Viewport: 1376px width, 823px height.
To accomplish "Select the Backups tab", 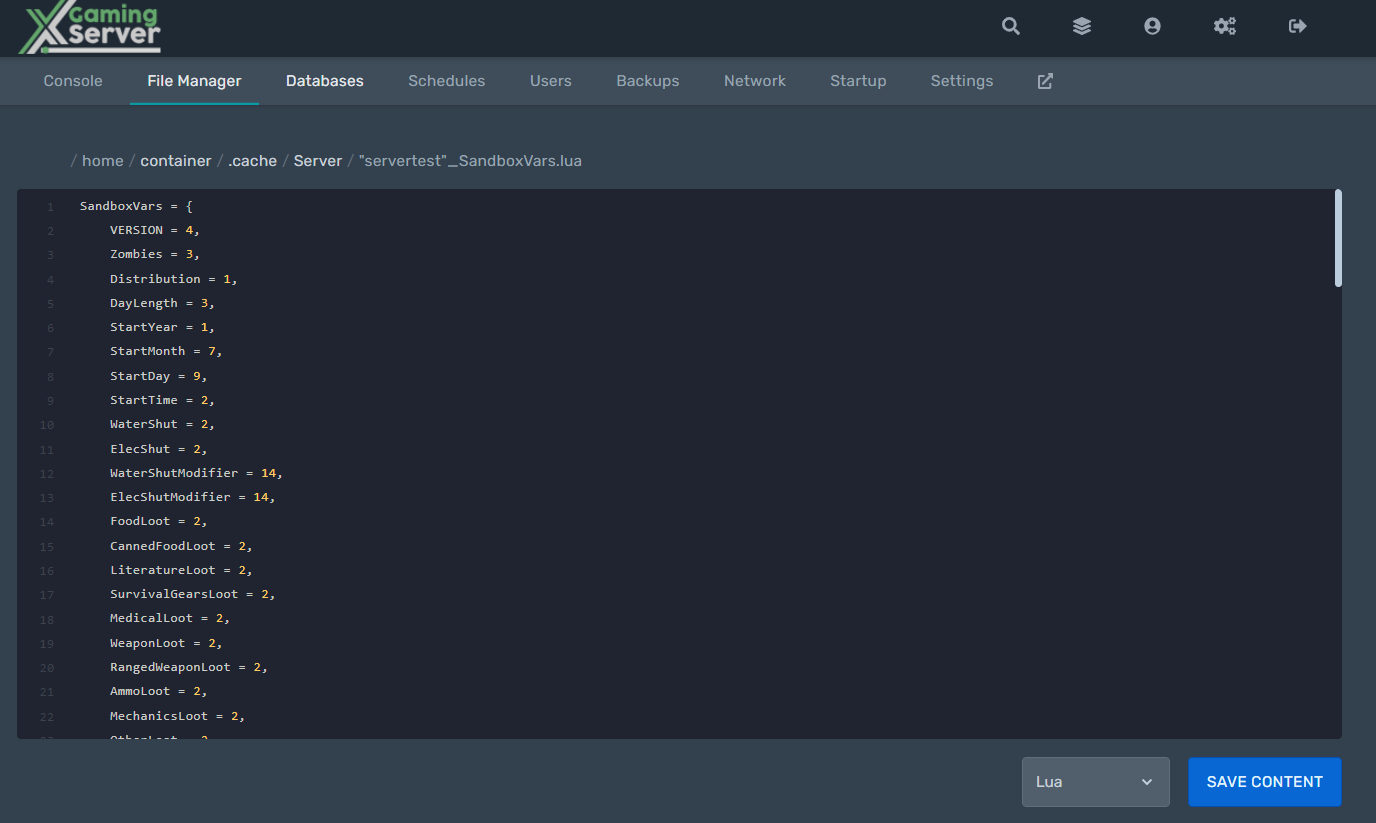I will [x=647, y=81].
